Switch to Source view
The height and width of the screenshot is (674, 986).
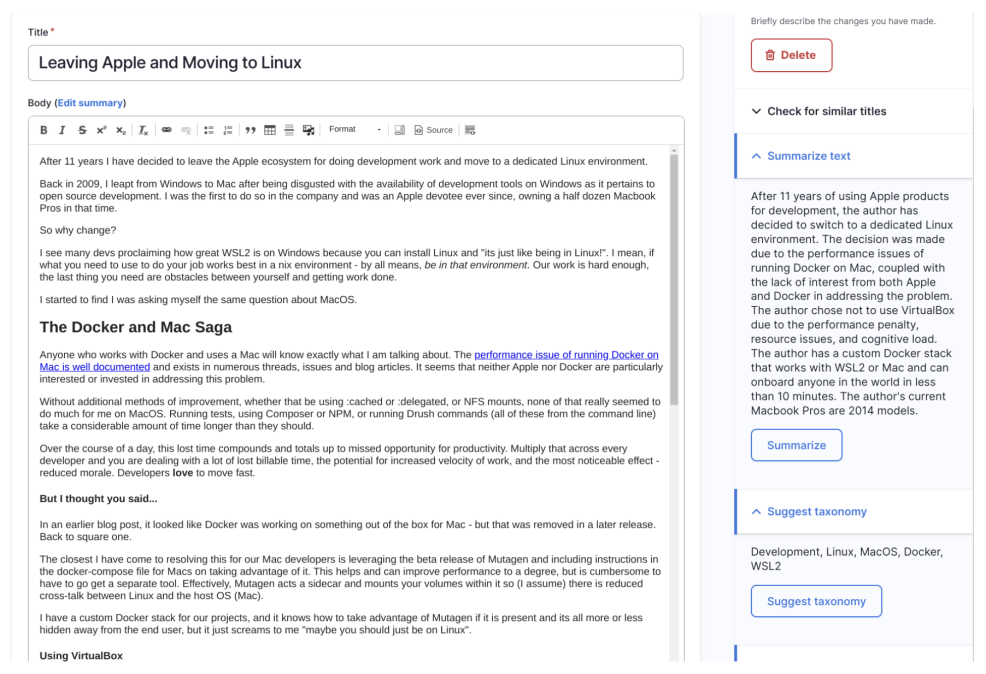pos(433,130)
